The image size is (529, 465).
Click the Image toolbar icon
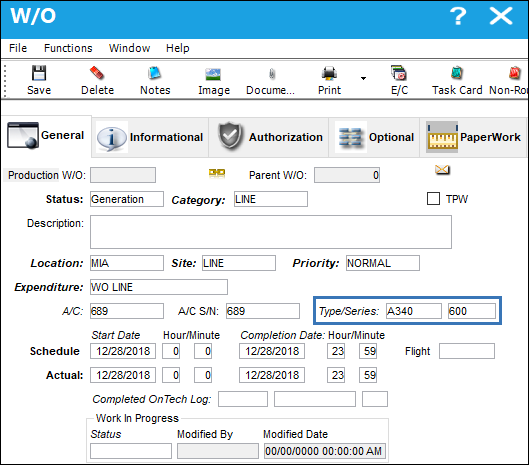click(213, 74)
